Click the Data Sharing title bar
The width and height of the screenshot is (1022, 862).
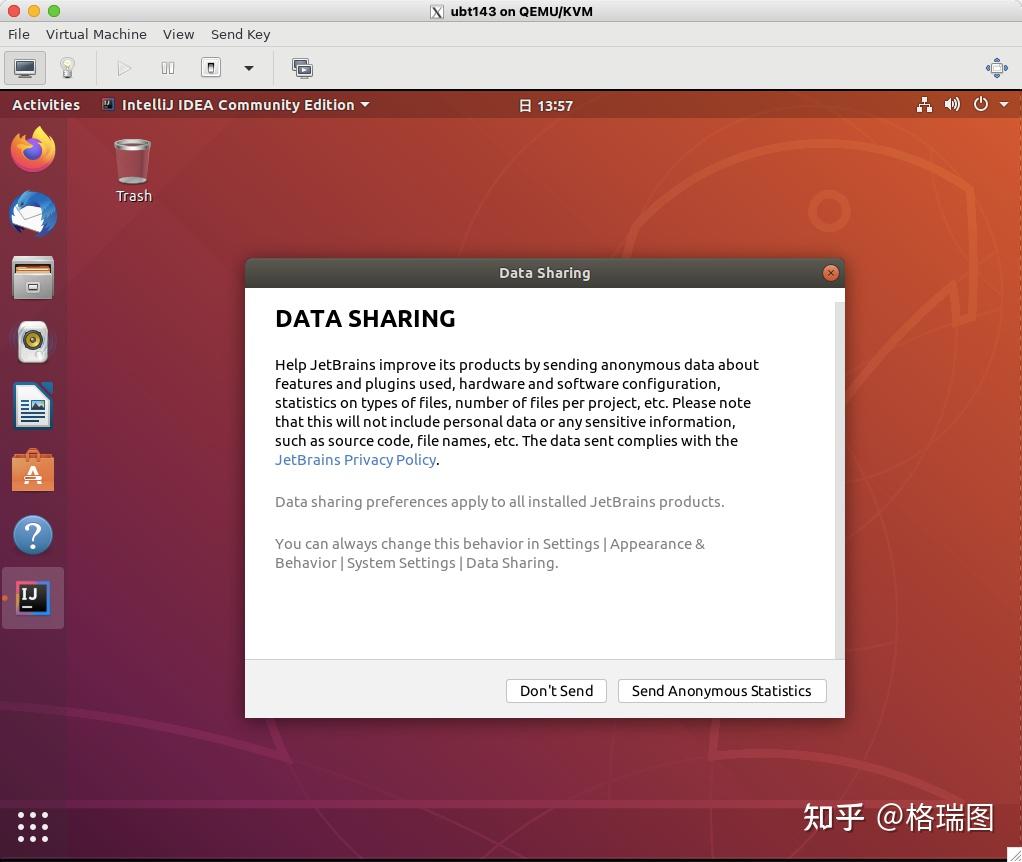[x=544, y=273]
